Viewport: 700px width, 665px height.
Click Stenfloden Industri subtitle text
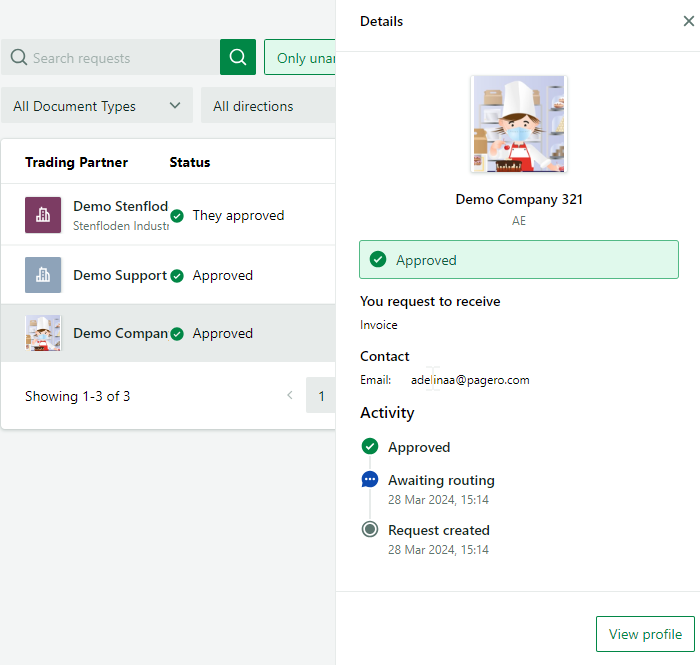click(121, 226)
